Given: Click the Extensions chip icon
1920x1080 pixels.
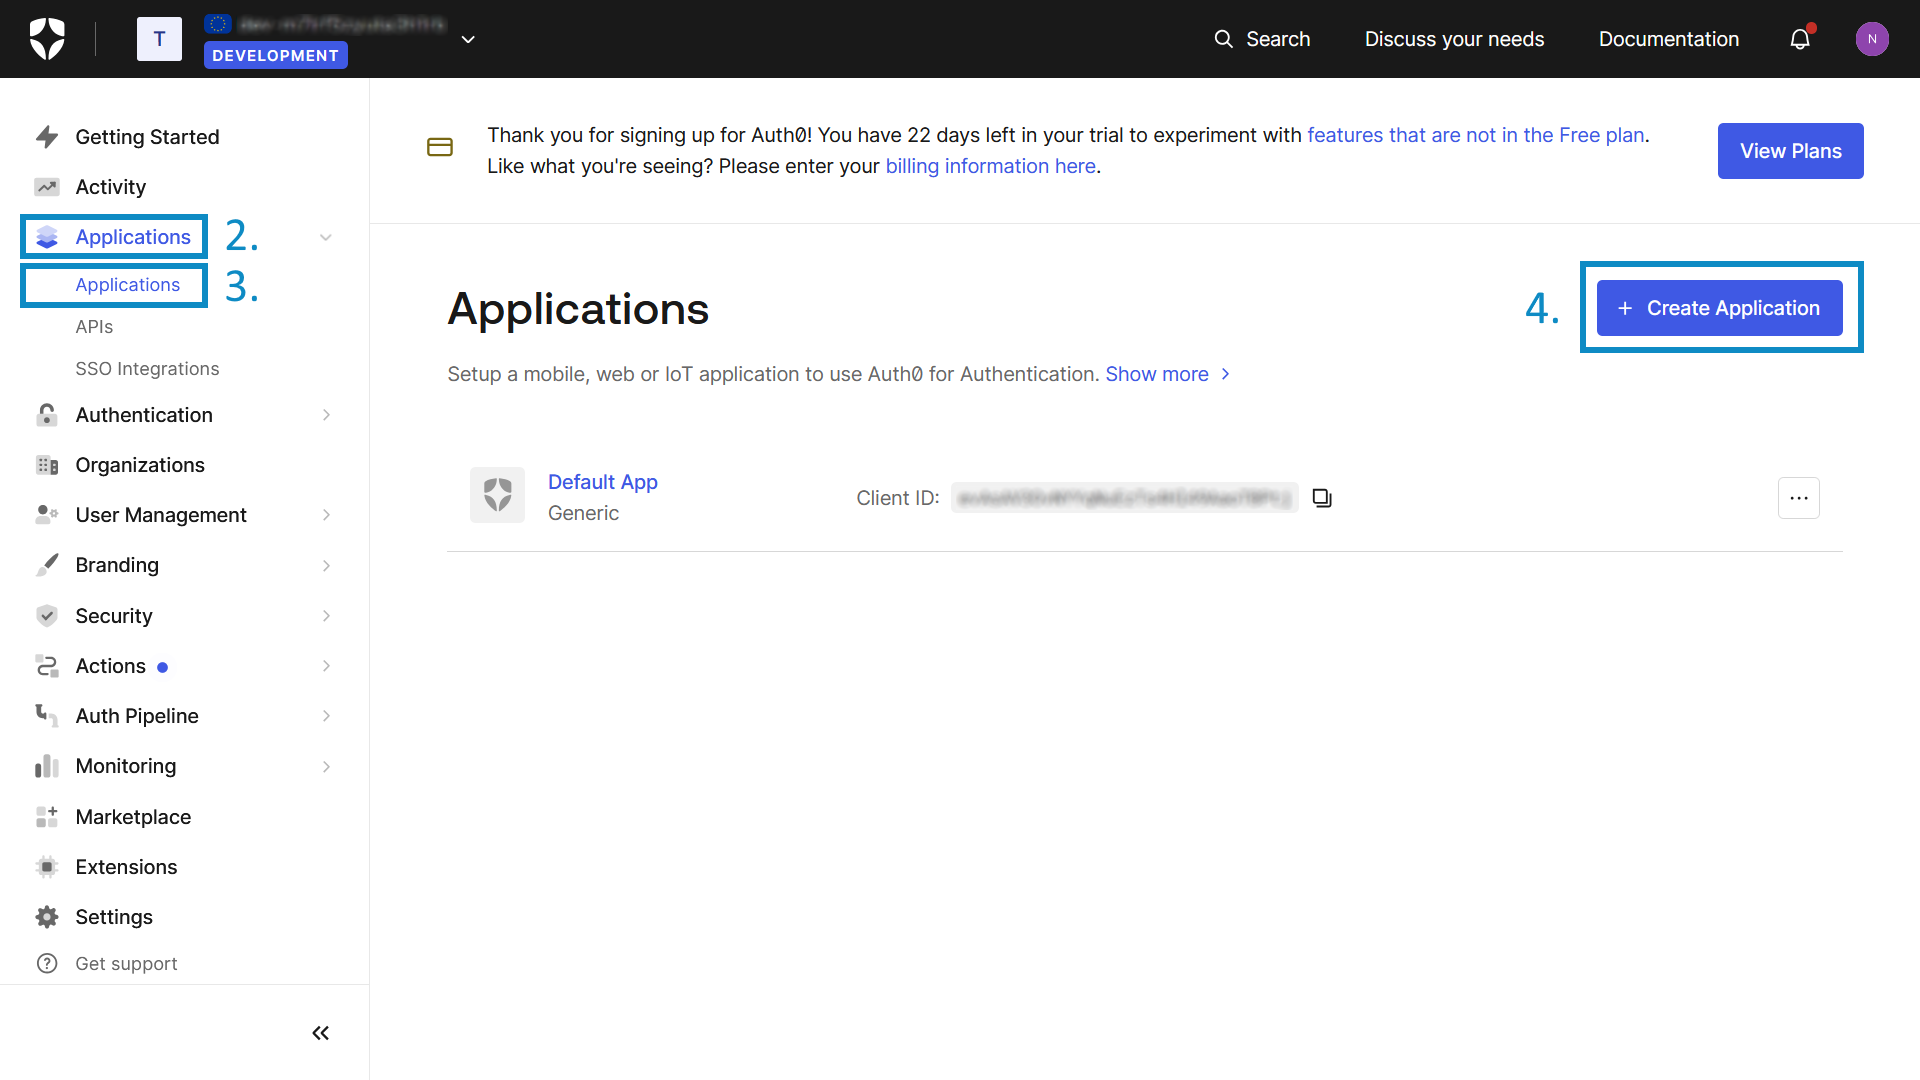Looking at the screenshot, I should click(47, 867).
